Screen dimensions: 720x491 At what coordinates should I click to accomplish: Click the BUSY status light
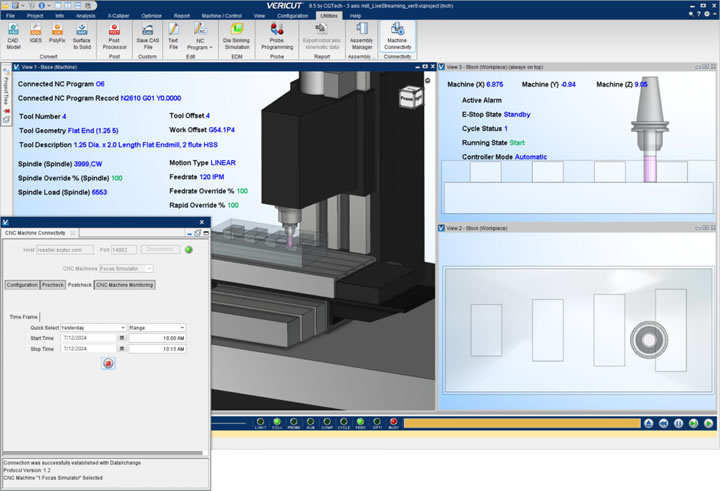394,422
